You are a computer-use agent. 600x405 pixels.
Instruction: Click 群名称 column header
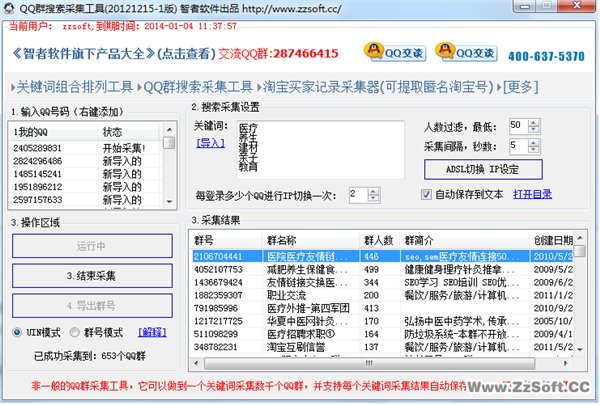311,240
